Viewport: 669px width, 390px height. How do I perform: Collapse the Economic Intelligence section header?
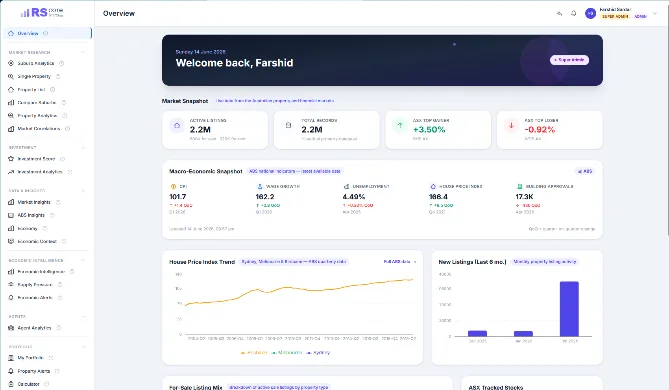[83, 260]
